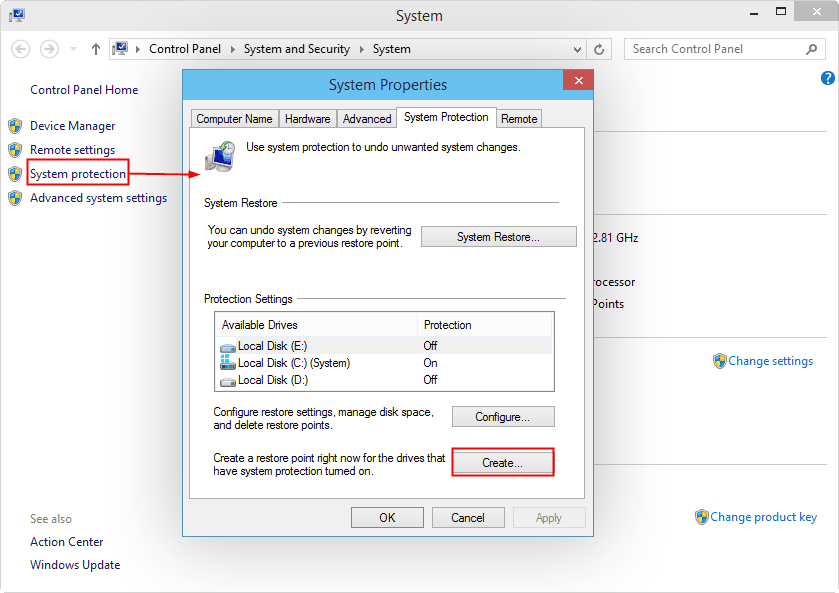Click the Change settings link
Image resolution: width=839 pixels, height=593 pixels.
(x=771, y=361)
